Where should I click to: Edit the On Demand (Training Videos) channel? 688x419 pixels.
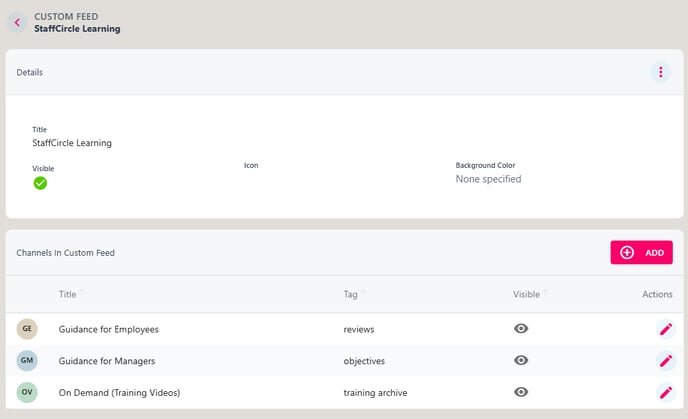666,392
